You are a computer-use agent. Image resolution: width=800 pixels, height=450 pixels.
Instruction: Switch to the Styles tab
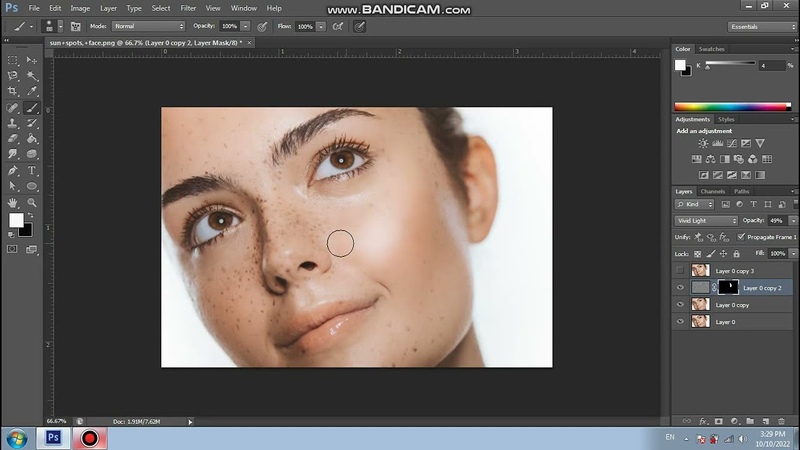click(x=726, y=119)
